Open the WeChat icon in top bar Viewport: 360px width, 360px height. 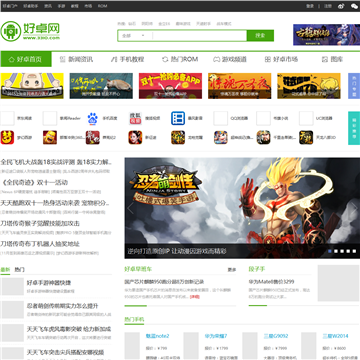point(354,6)
